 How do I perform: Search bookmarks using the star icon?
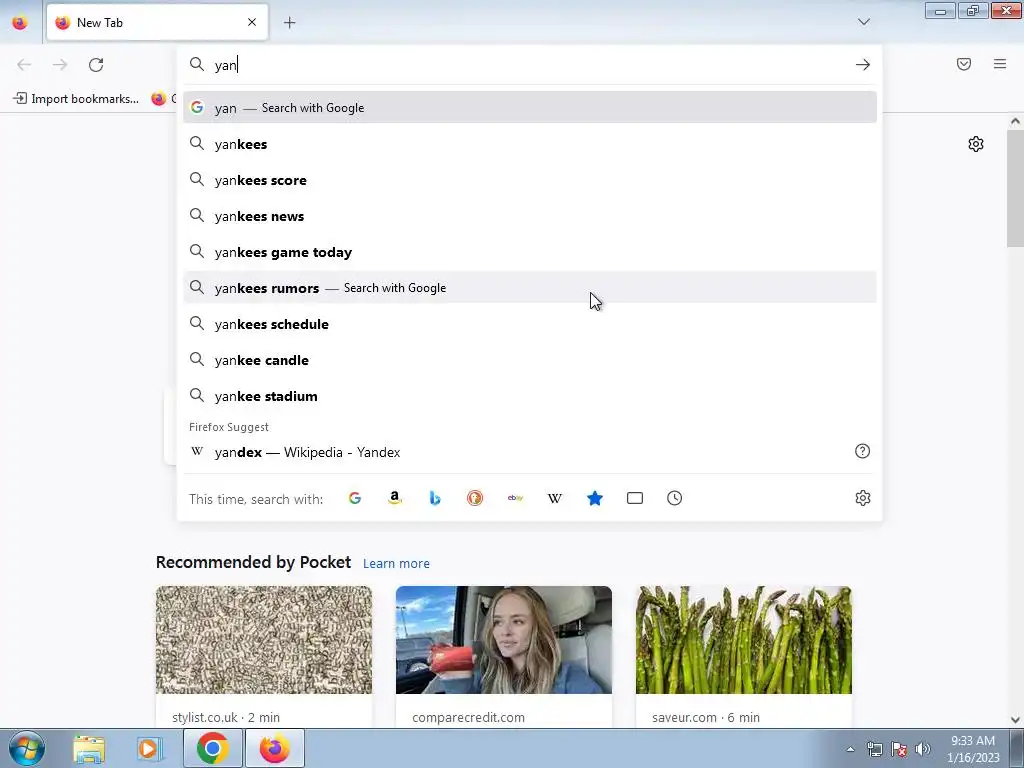coord(595,498)
